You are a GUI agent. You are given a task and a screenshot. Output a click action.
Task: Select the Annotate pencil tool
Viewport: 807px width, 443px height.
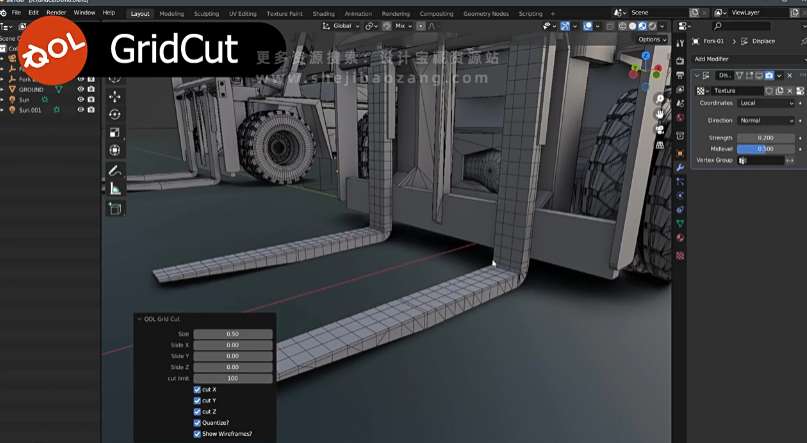tap(115, 170)
